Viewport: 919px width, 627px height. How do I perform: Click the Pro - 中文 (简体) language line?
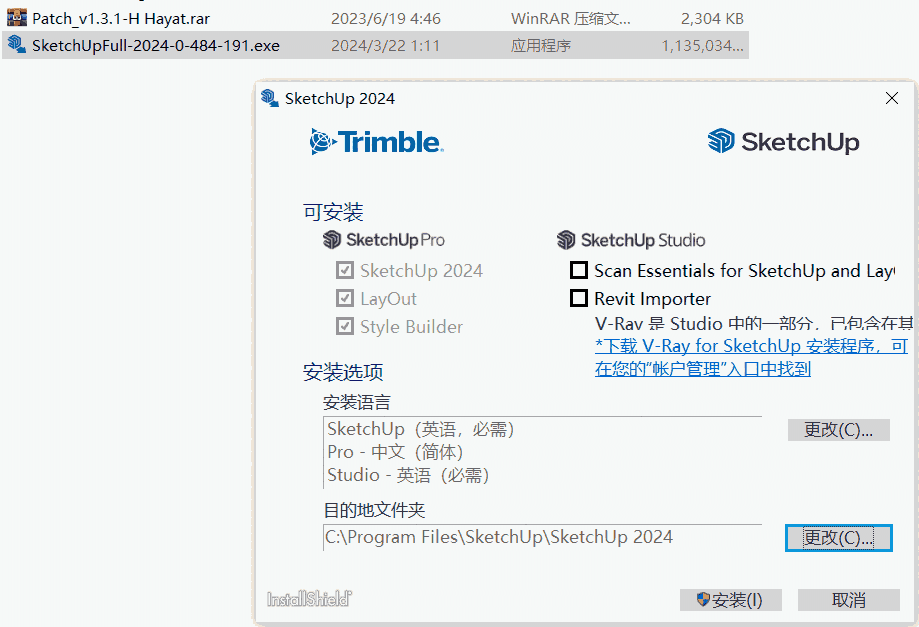(x=396, y=452)
